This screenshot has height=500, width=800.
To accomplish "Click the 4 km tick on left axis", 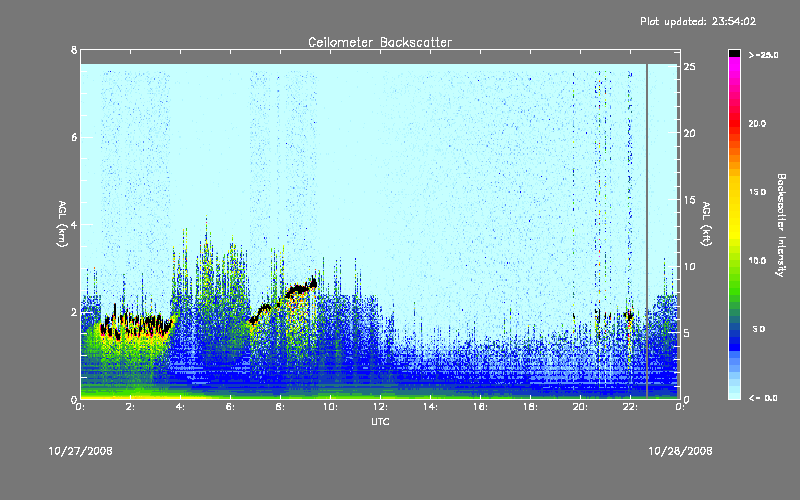I will (74, 224).
